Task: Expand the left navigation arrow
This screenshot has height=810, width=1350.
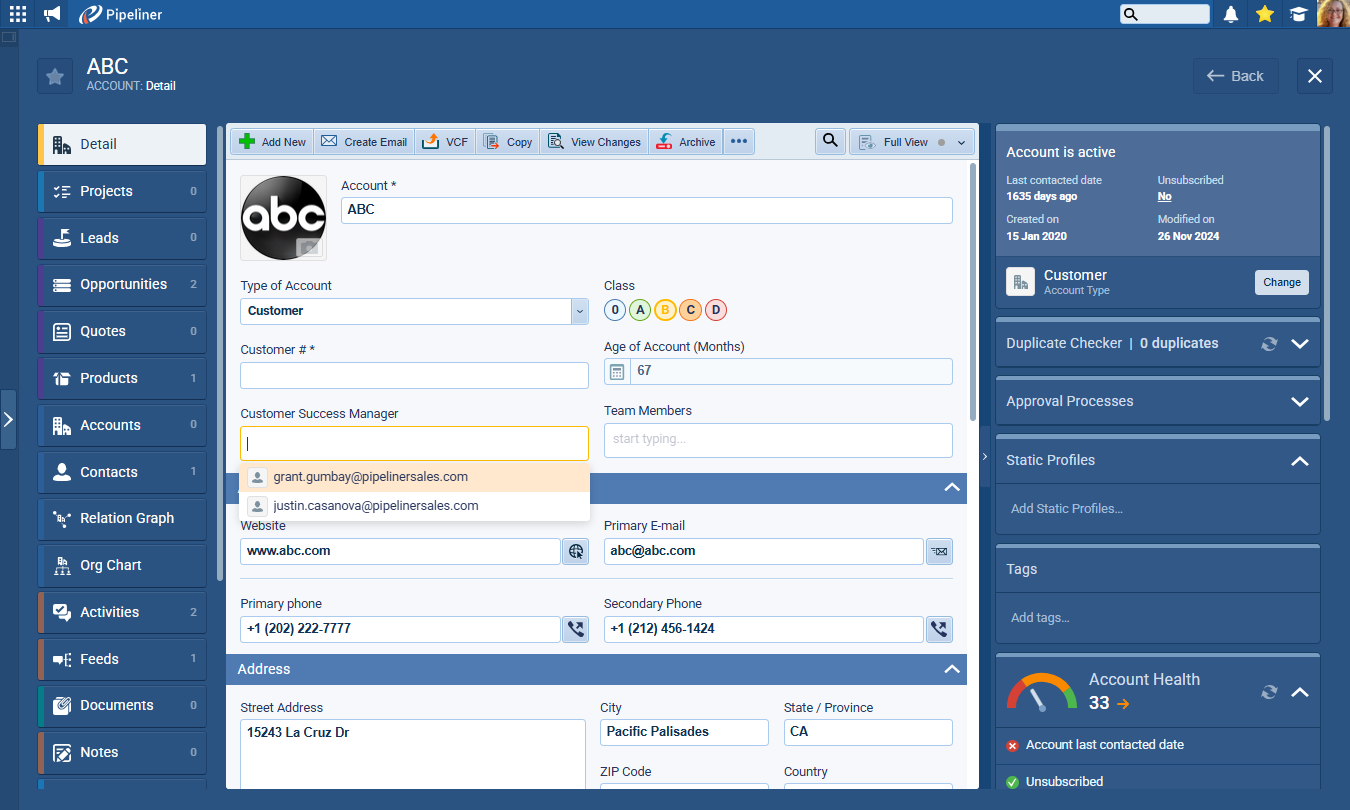Action: tap(8, 419)
